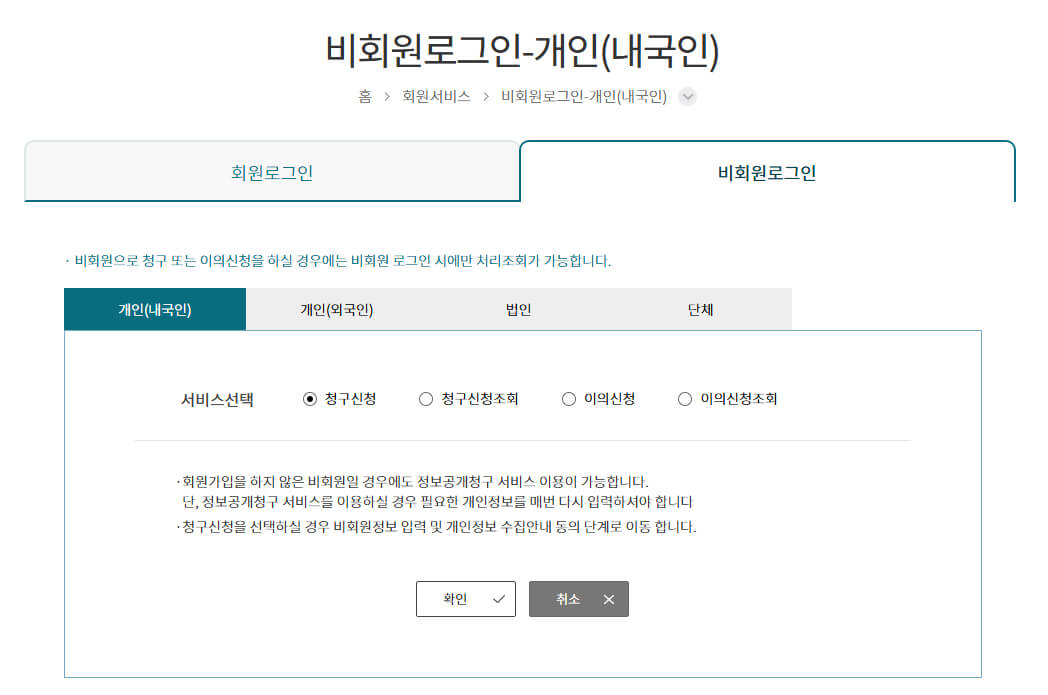Click the circular chevron icon after the breadcrumb

click(x=687, y=97)
